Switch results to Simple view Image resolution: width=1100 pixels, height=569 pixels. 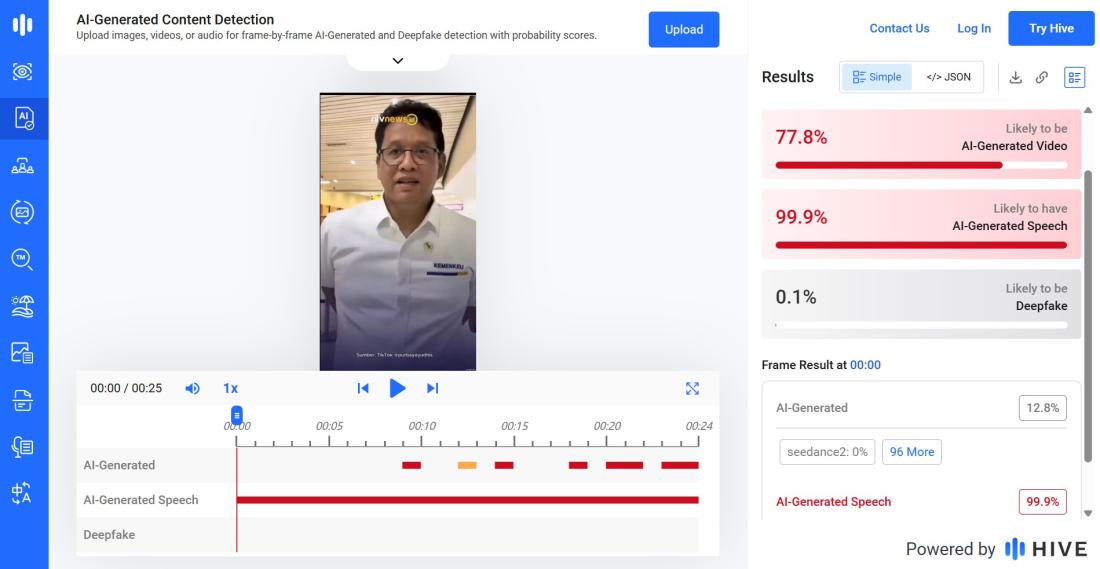pyautogui.click(x=877, y=77)
